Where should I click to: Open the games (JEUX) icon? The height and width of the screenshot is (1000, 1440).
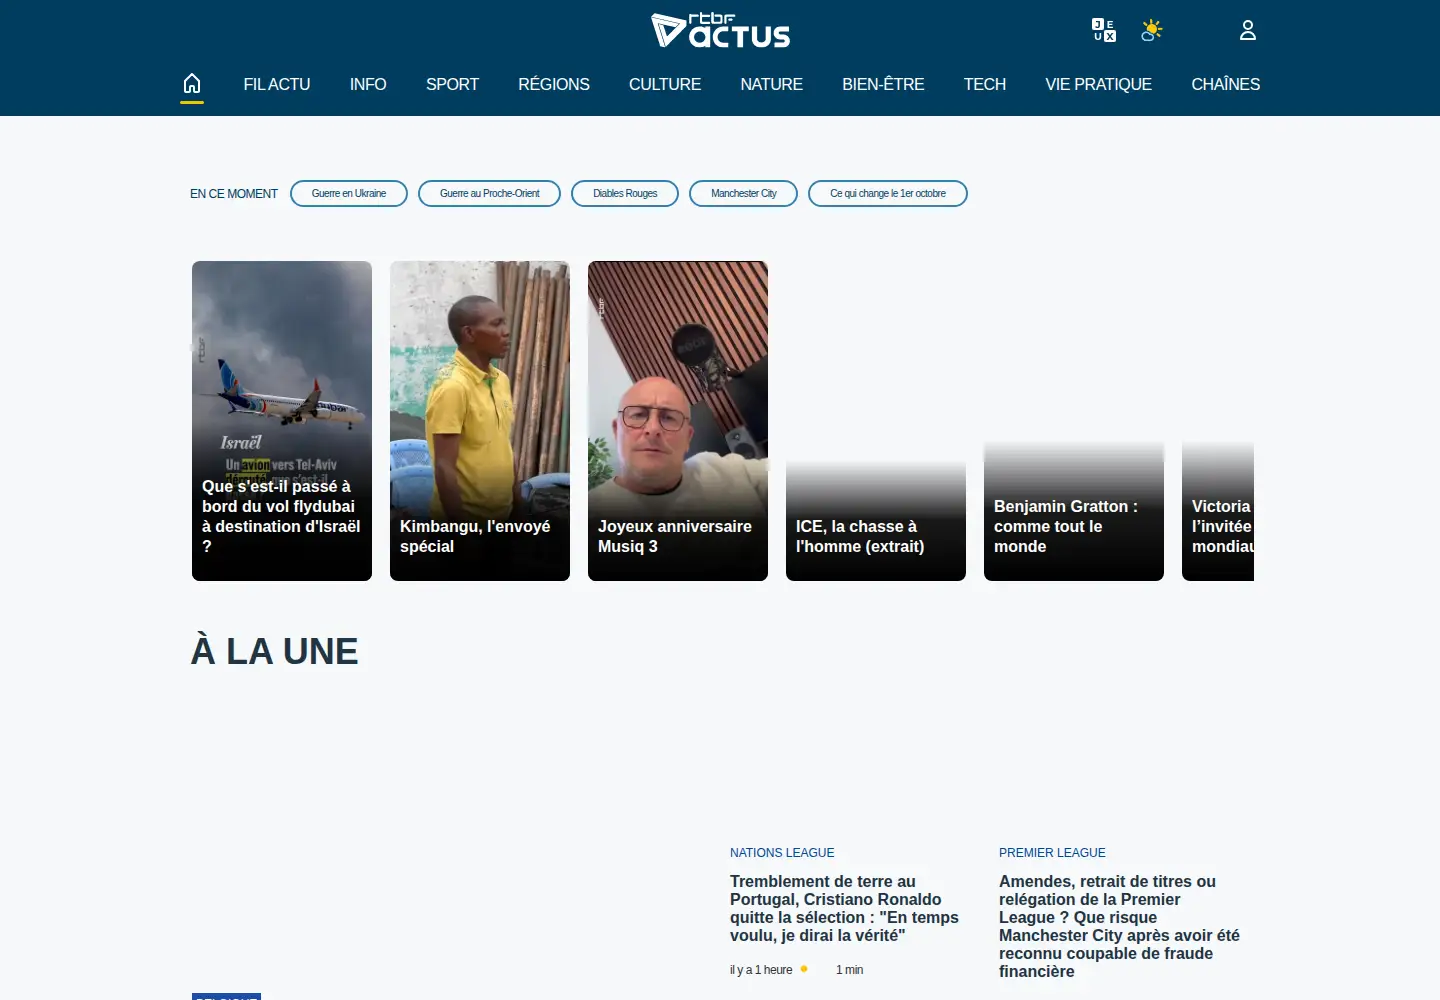(x=1104, y=30)
